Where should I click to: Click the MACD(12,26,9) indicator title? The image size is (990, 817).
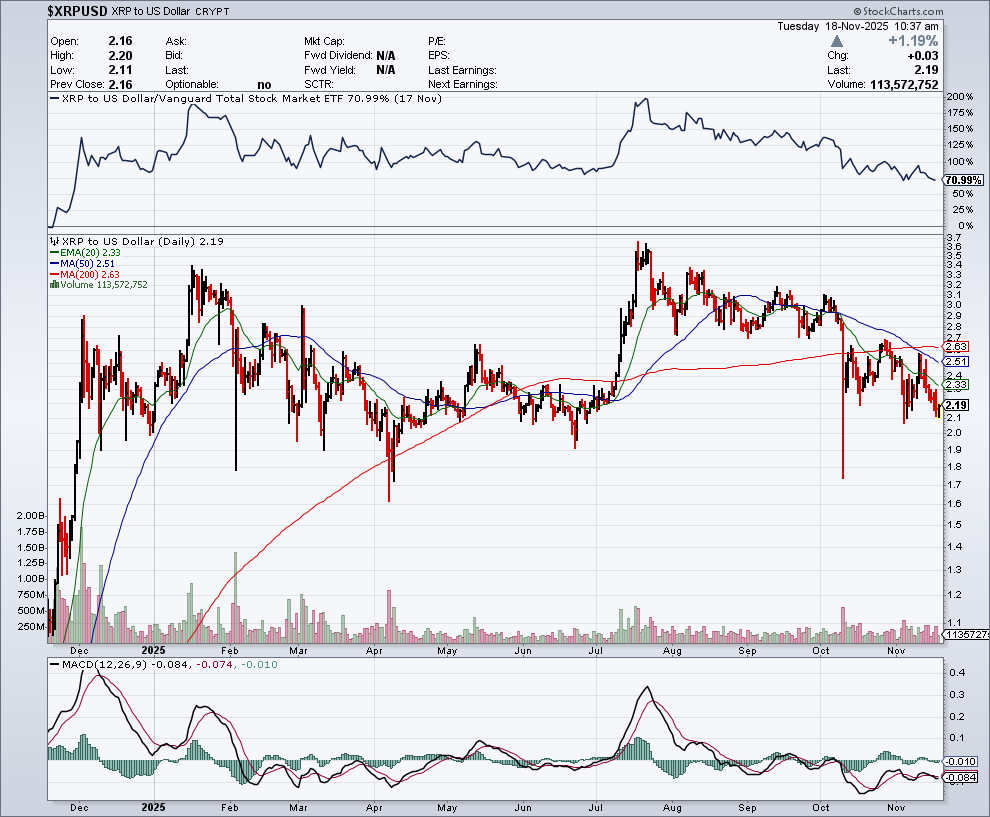click(97, 664)
